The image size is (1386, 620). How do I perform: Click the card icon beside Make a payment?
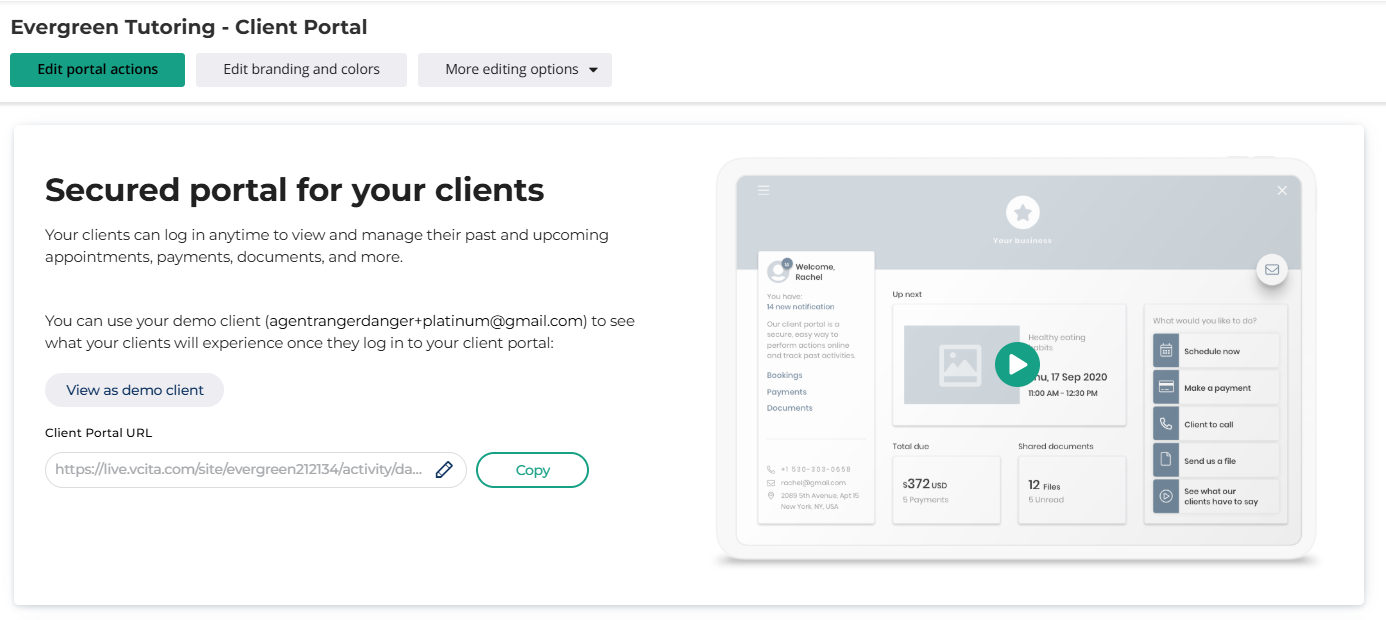coord(1165,387)
